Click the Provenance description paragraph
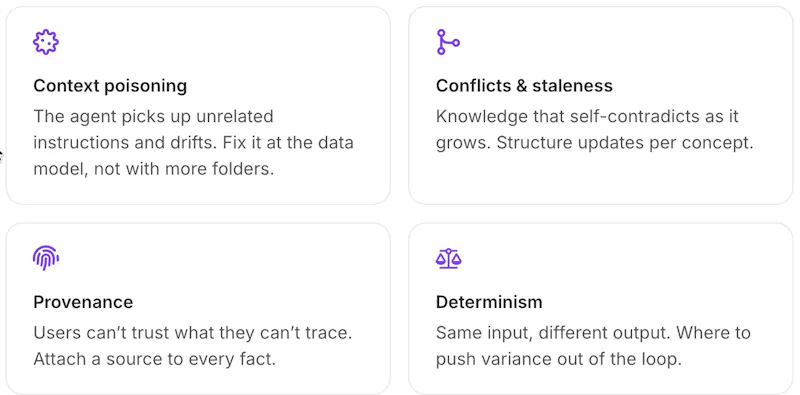The width and height of the screenshot is (800, 395). click(193, 346)
